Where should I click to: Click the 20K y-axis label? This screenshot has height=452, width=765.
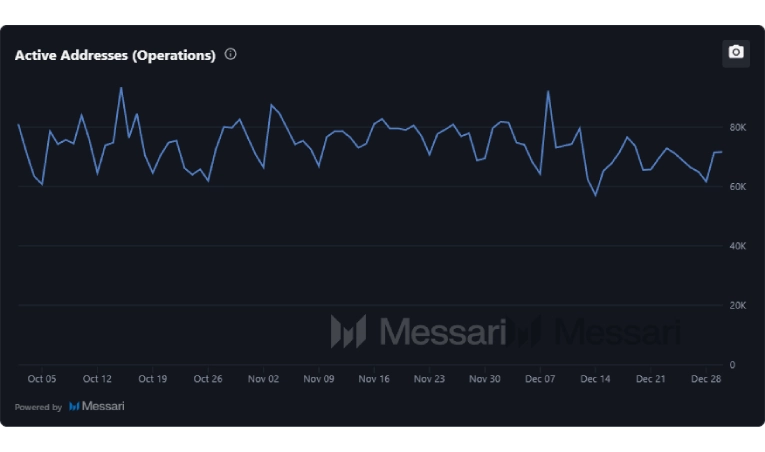click(739, 306)
